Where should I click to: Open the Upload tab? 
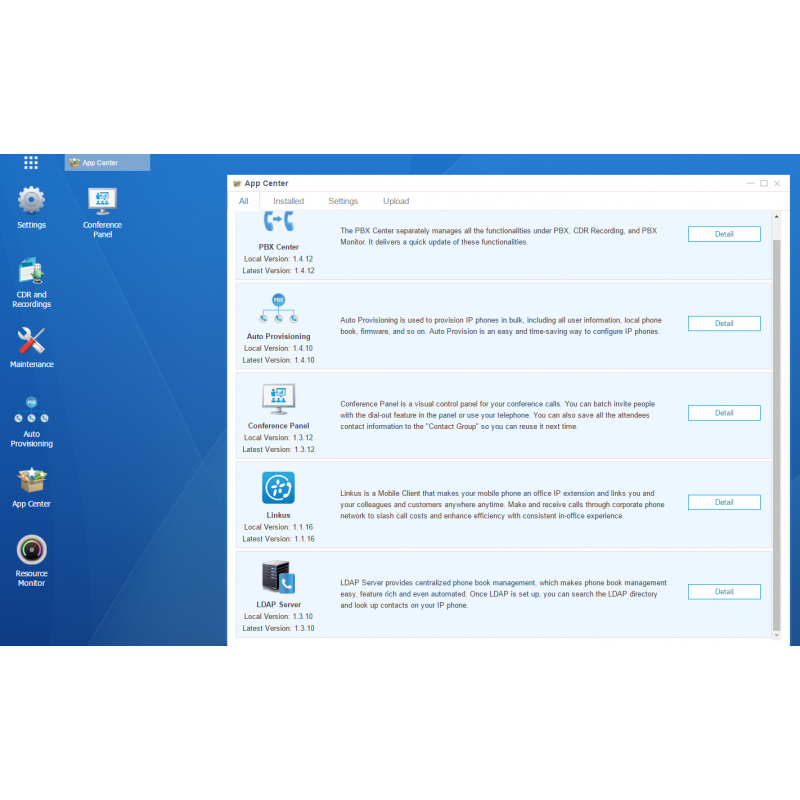(396, 201)
